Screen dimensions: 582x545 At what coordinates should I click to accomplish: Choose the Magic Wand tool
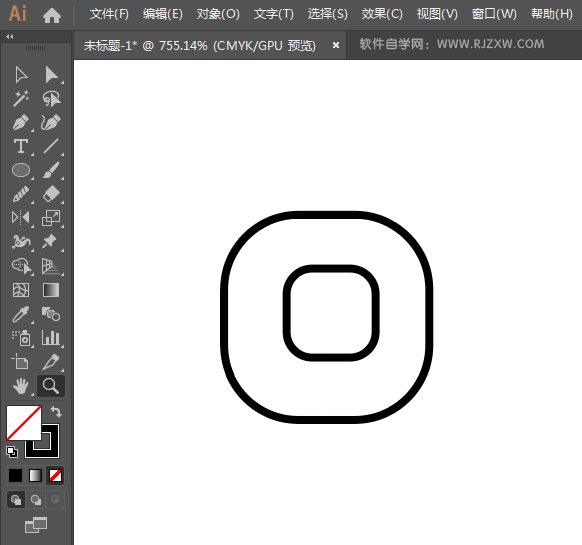[x=21, y=98]
